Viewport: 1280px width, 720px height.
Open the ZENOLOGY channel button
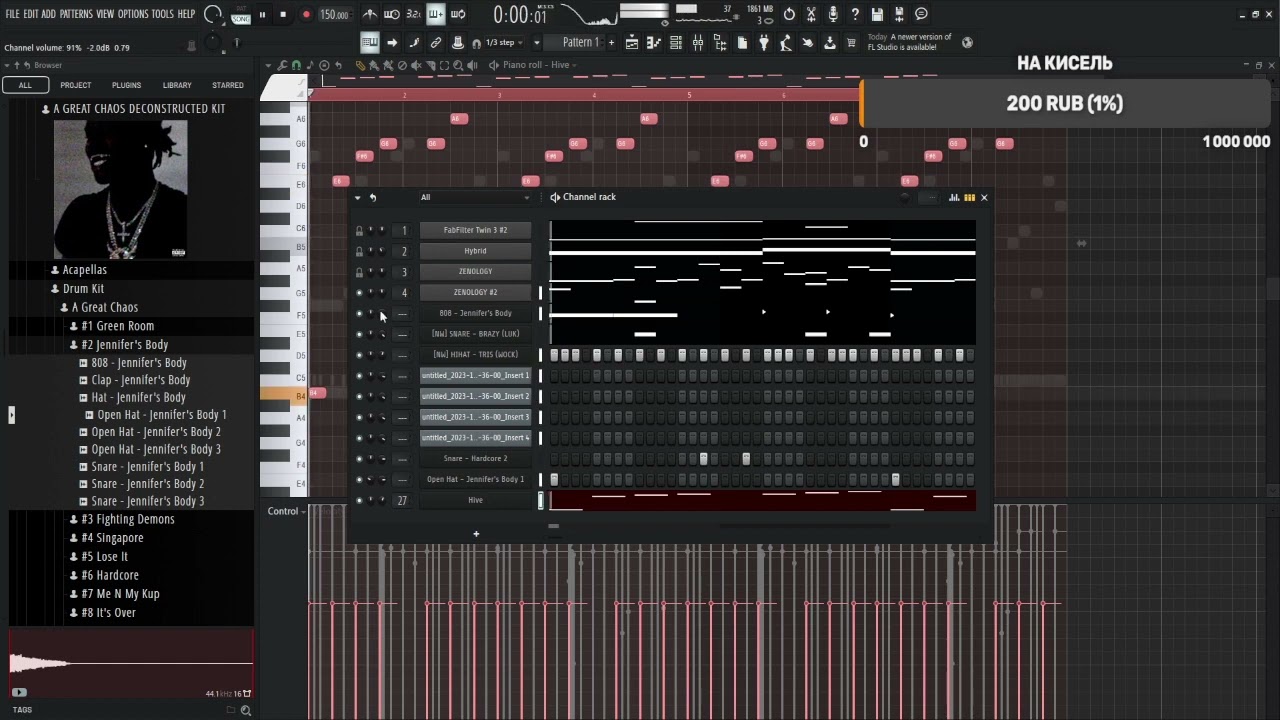[475, 272]
